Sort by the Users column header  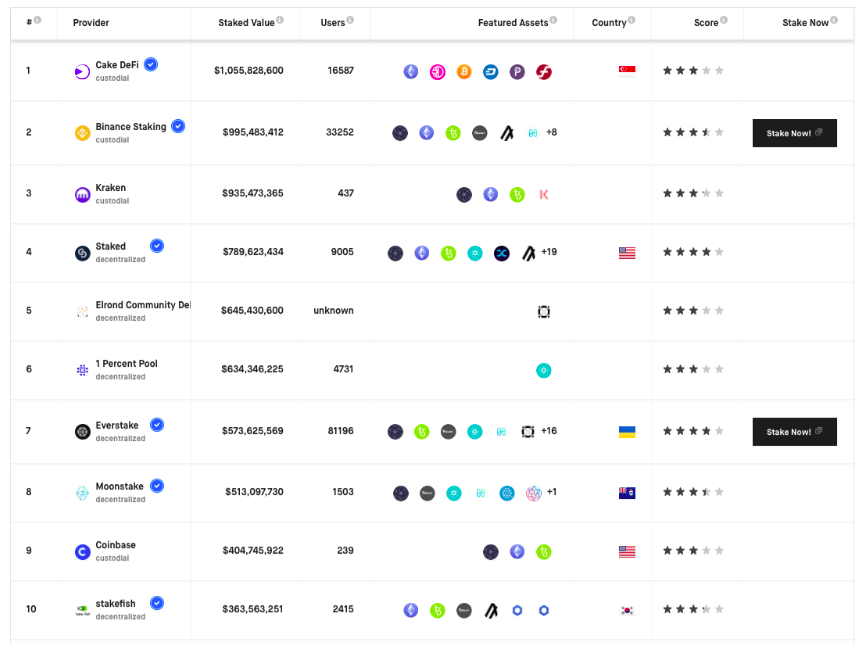click(x=333, y=23)
